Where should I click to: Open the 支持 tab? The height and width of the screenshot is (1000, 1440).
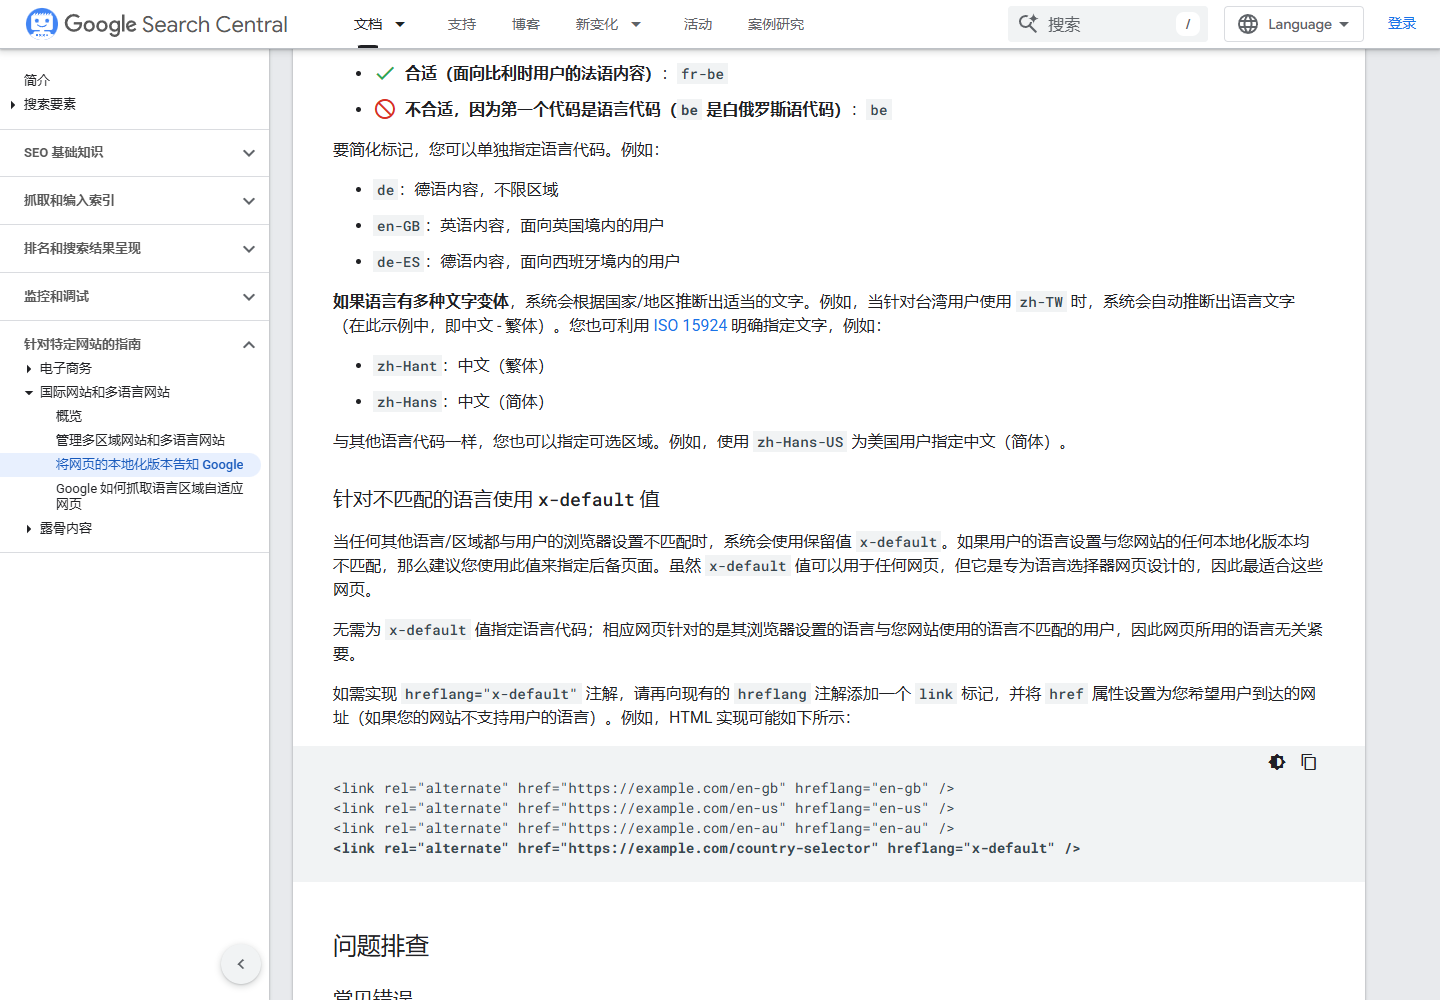coord(462,24)
